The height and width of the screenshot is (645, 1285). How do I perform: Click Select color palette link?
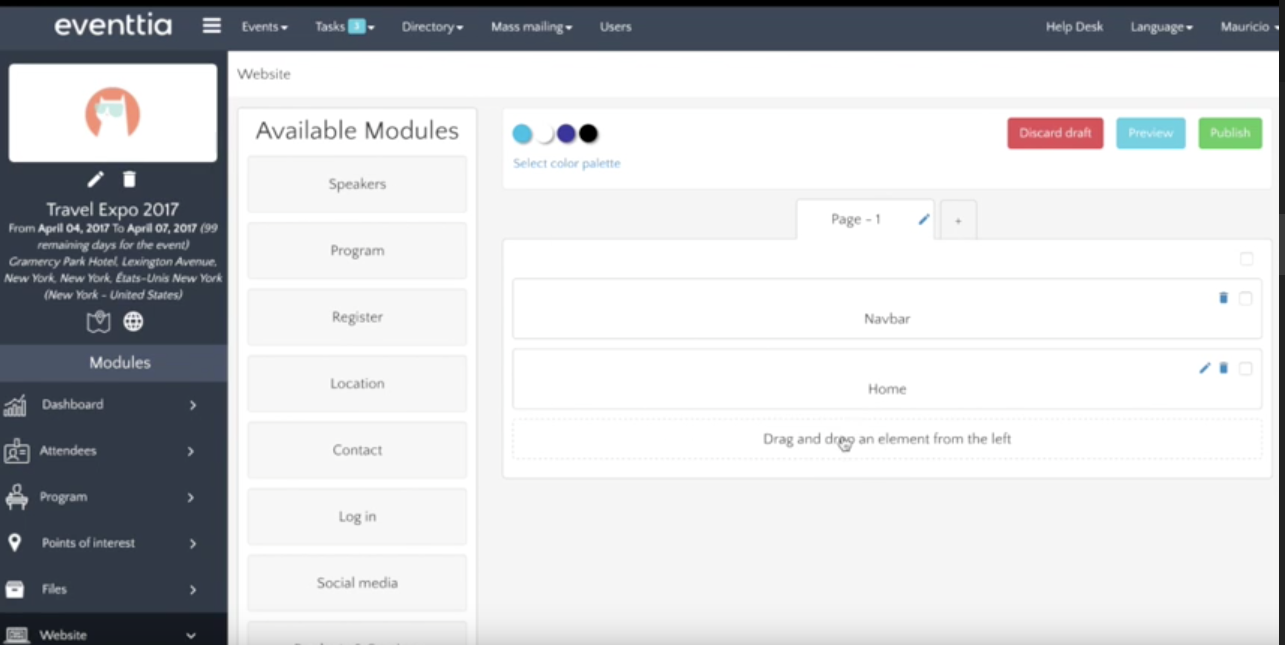coord(567,163)
